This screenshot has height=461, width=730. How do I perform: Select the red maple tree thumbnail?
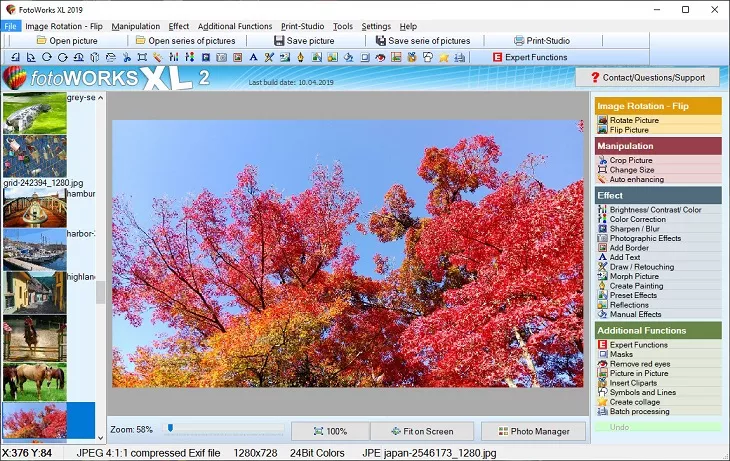point(35,421)
